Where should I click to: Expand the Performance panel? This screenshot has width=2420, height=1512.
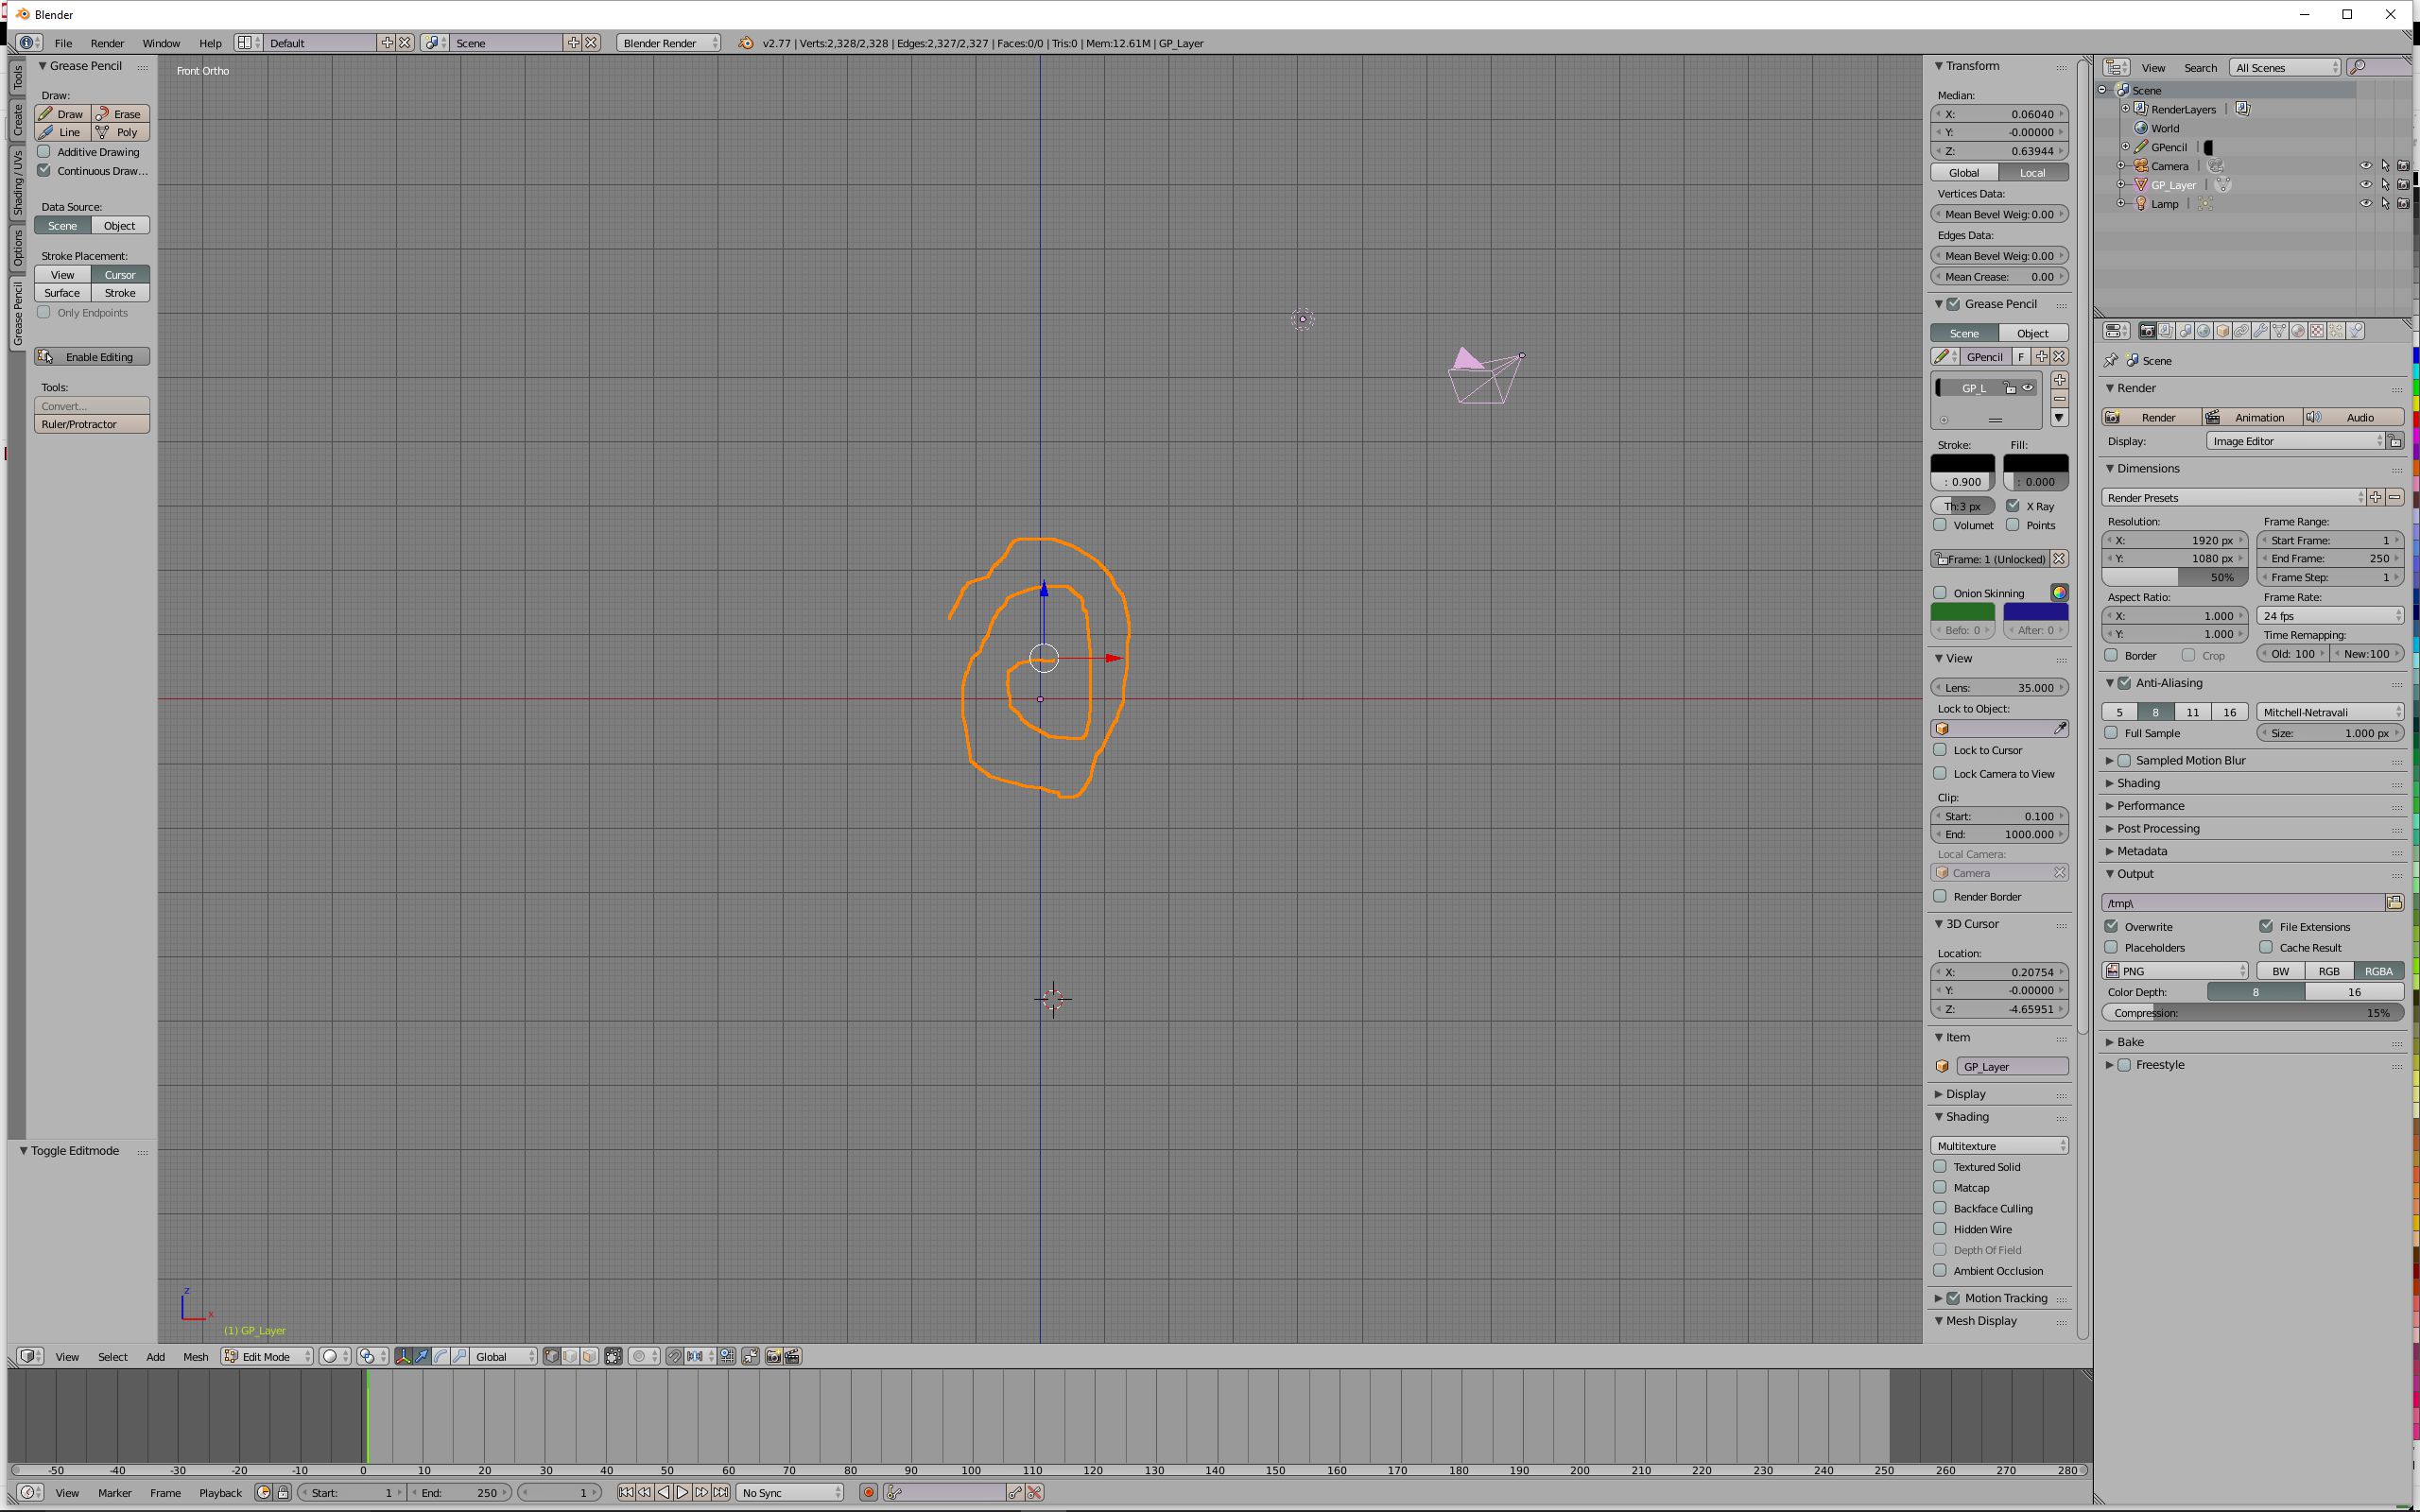[2150, 806]
